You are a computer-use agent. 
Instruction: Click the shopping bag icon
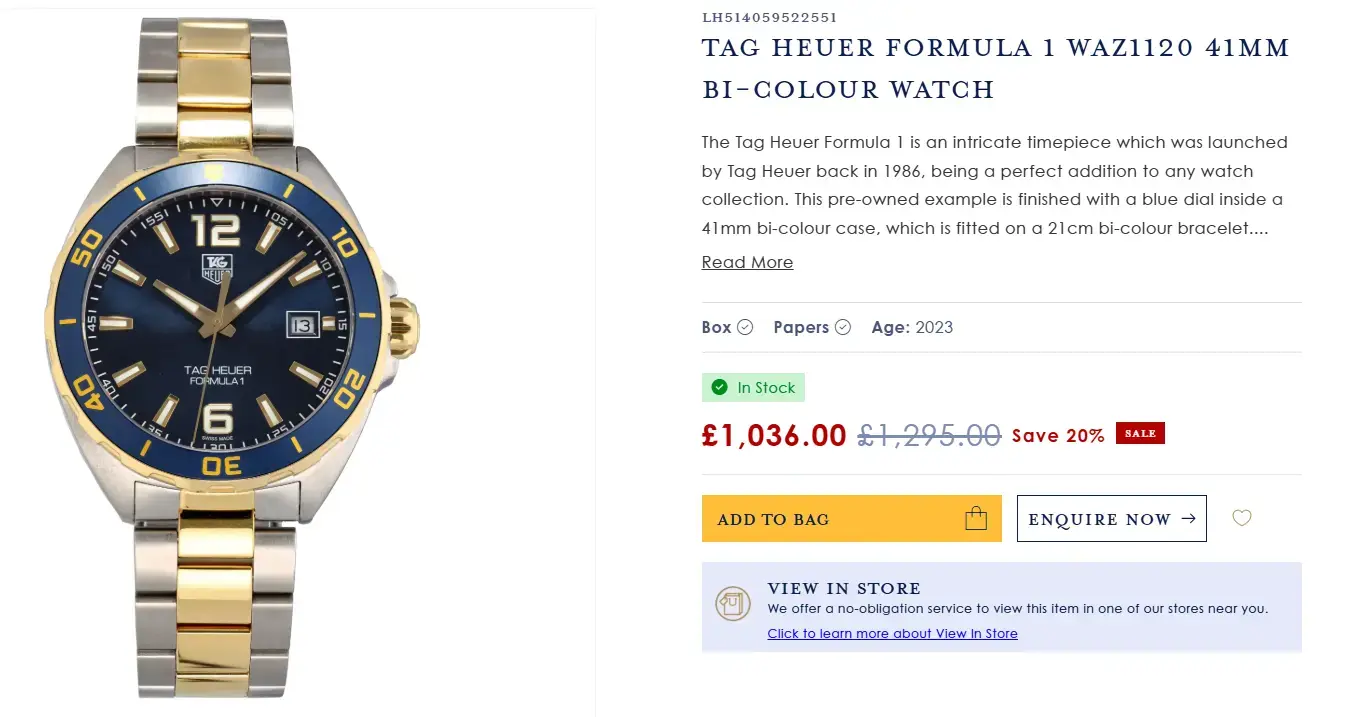(x=975, y=518)
